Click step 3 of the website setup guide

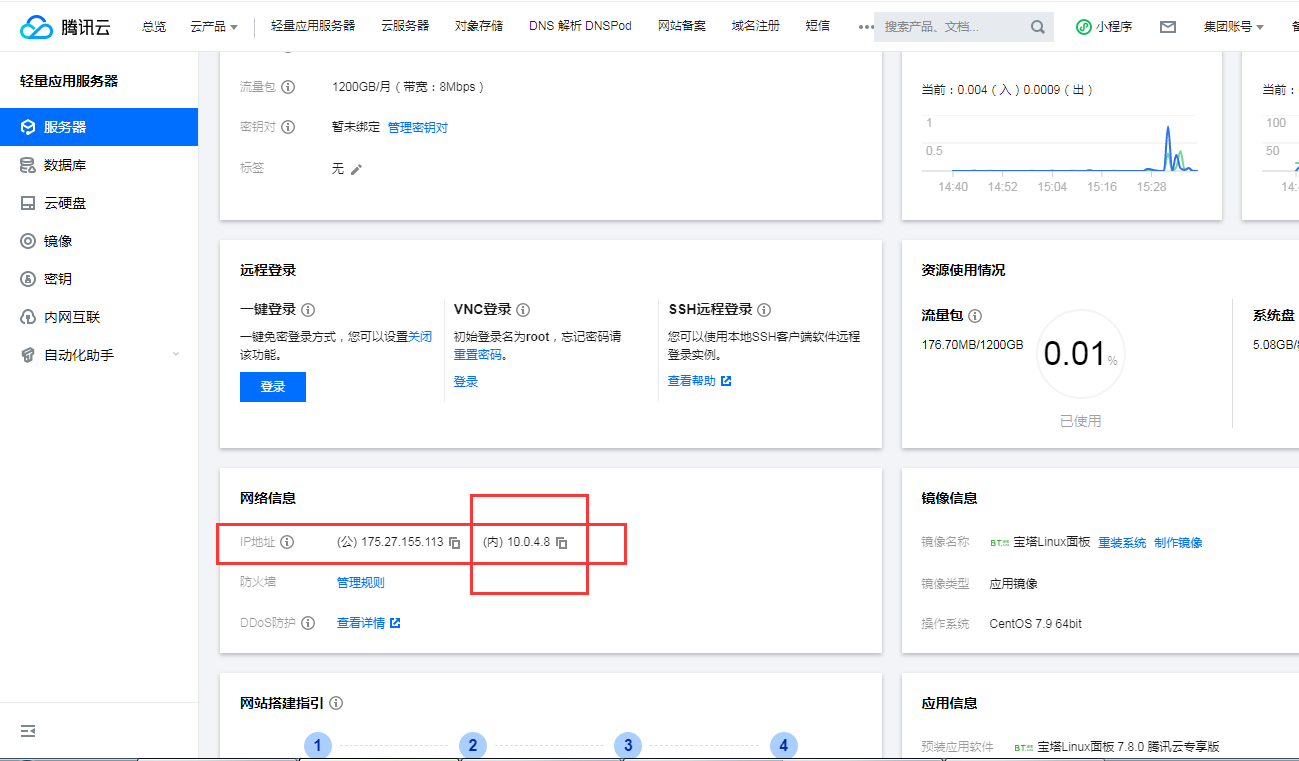628,745
